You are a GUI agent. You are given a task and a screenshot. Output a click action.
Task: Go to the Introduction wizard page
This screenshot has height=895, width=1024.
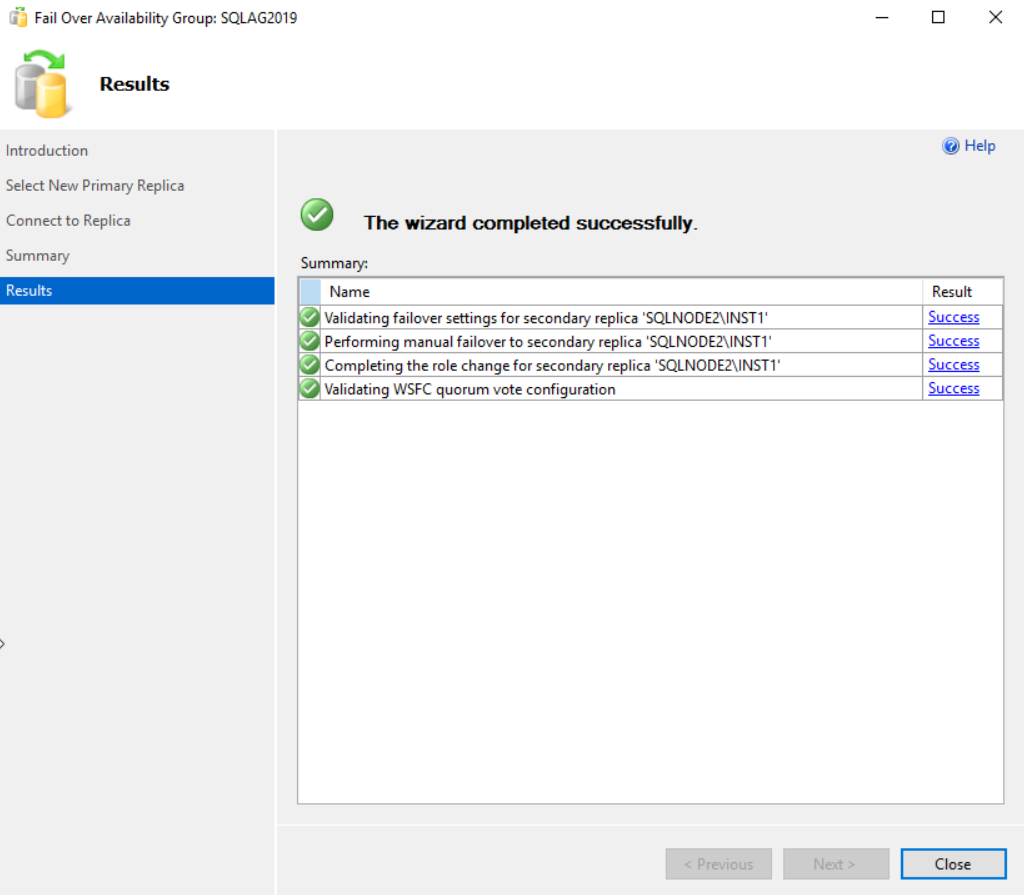click(x=47, y=150)
